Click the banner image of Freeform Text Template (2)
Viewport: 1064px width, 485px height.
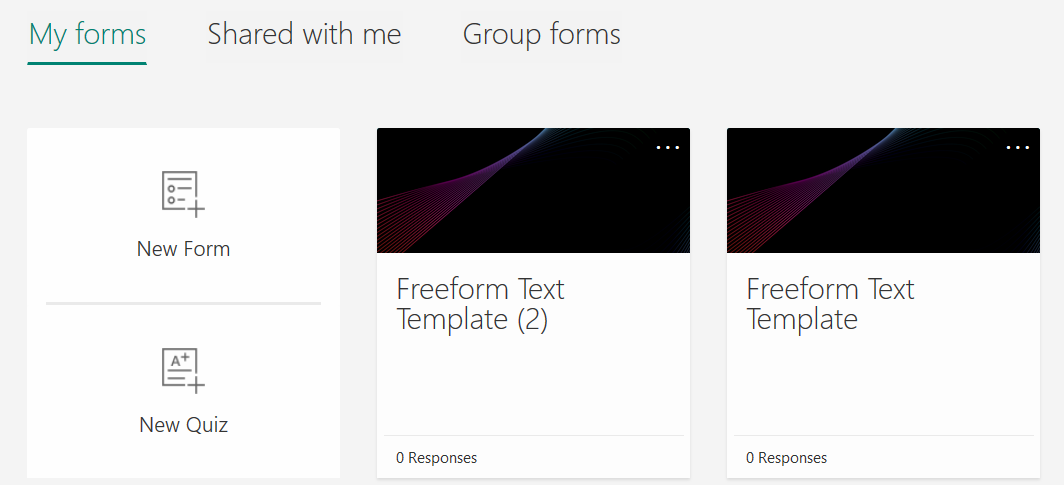[x=533, y=191]
